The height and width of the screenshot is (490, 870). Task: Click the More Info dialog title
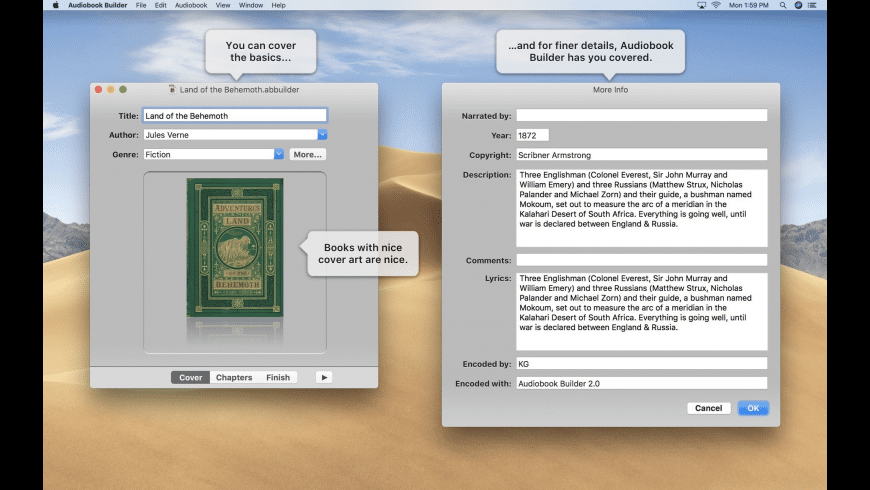pyautogui.click(x=610, y=89)
